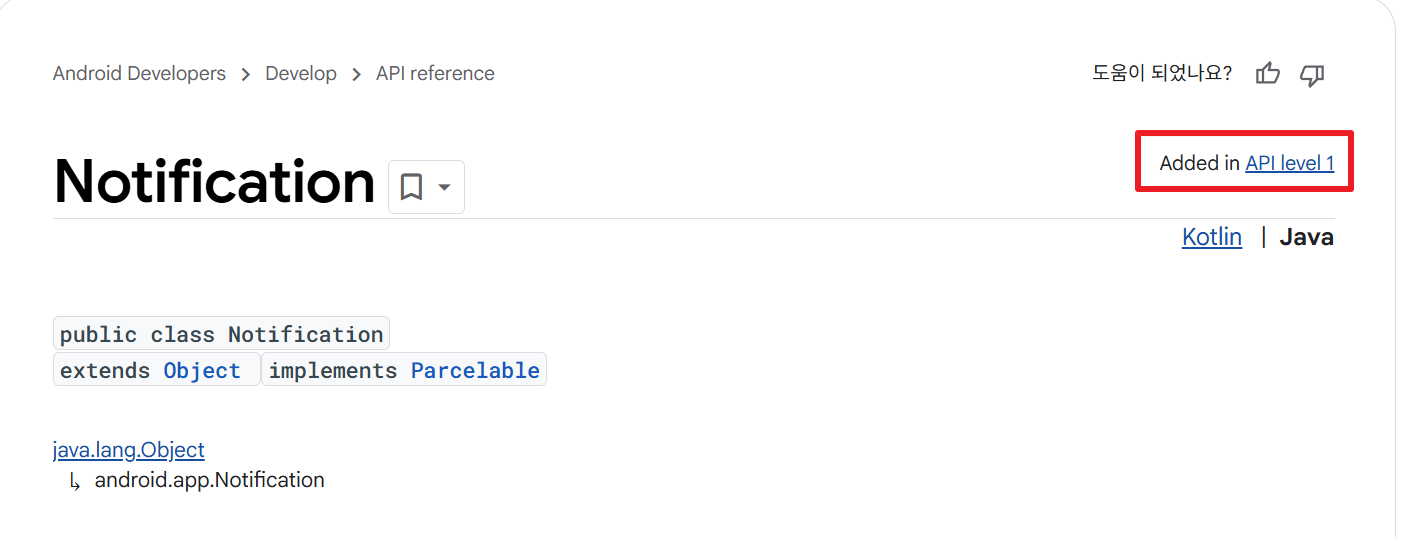Click the Notification page heading
Viewport: 1402px width, 537px height.
[x=214, y=182]
